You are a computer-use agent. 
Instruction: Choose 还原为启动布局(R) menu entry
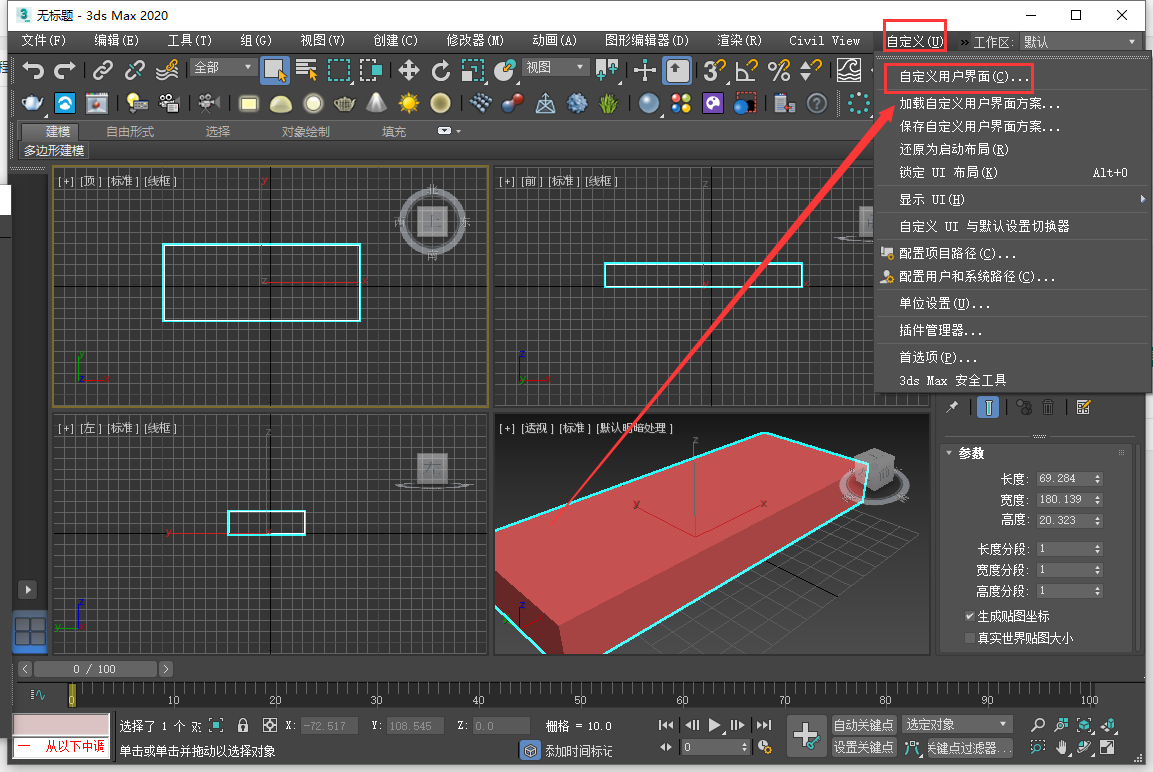click(x=954, y=149)
